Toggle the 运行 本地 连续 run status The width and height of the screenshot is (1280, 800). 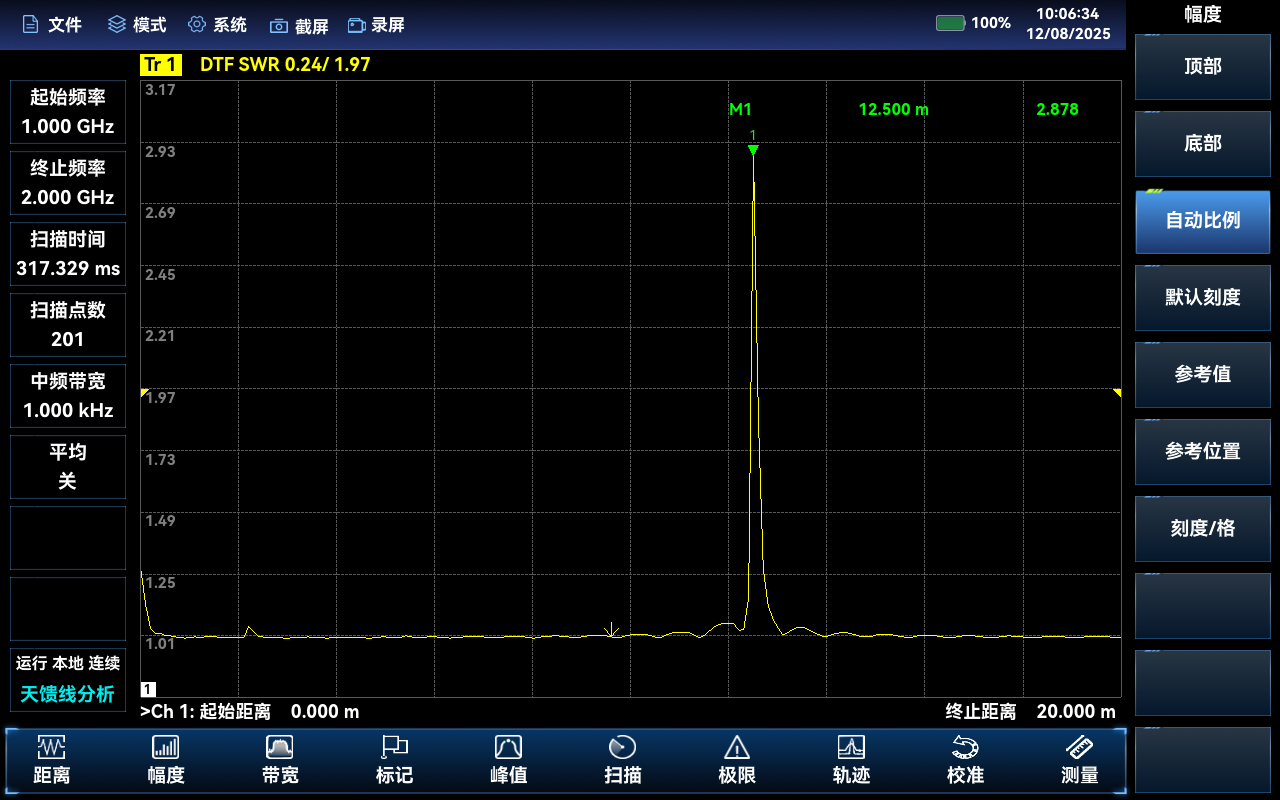point(68,663)
